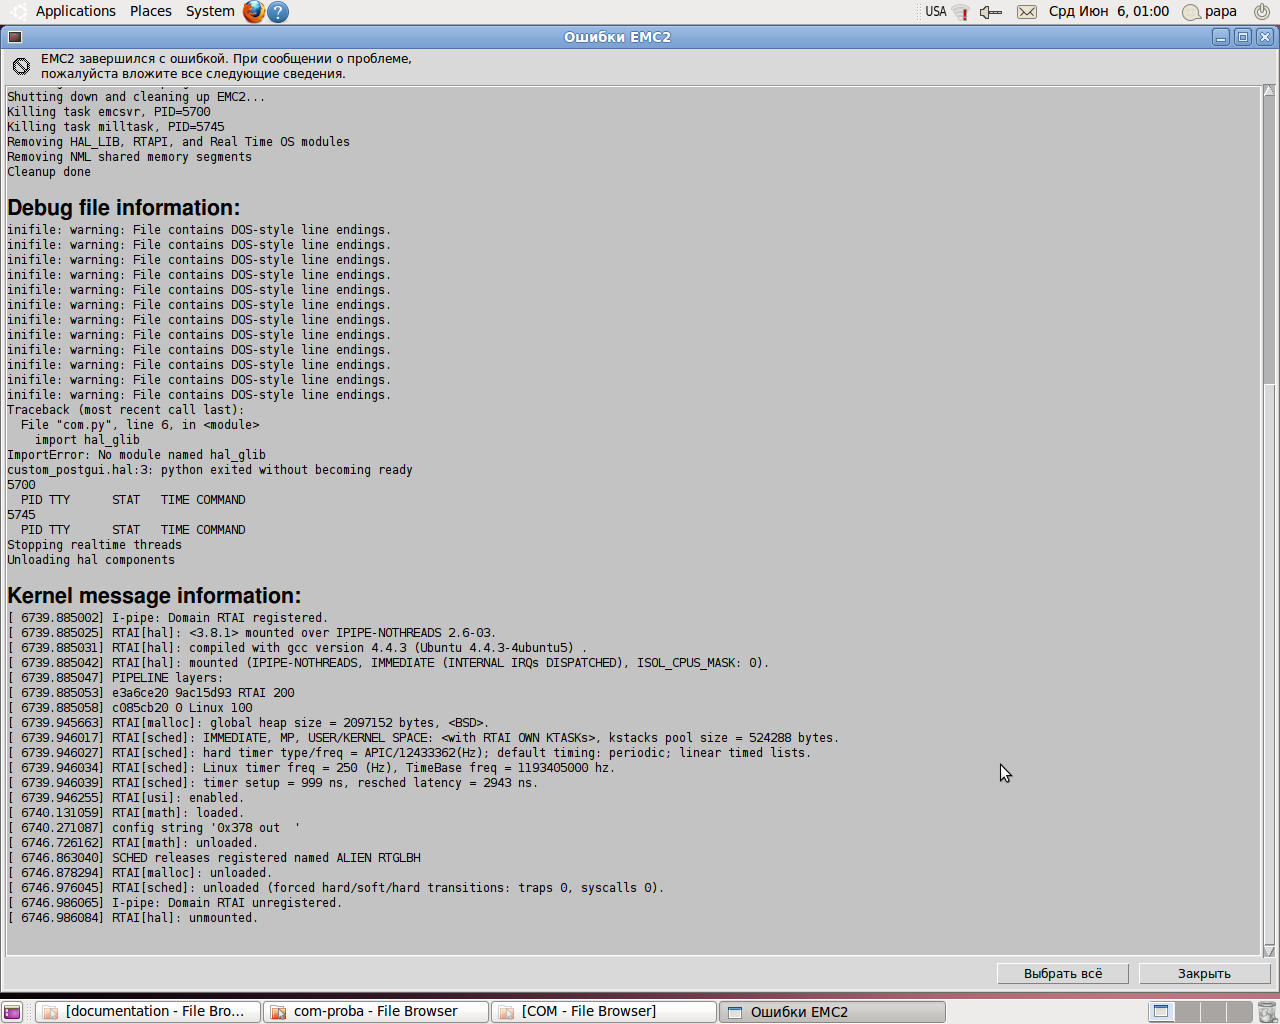The width and height of the screenshot is (1280, 1024).
Task: Open the mail envelope indicator
Action: pos(1027,12)
